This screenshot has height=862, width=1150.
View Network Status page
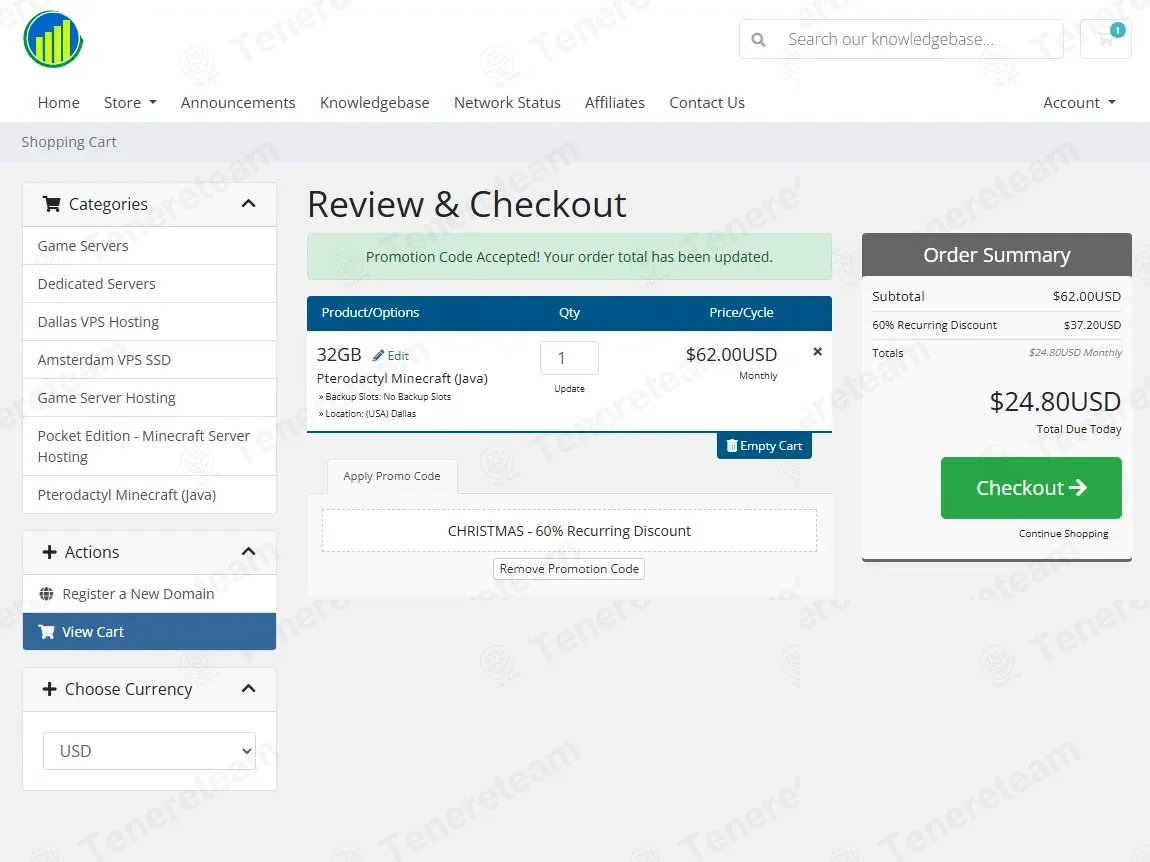507,103
